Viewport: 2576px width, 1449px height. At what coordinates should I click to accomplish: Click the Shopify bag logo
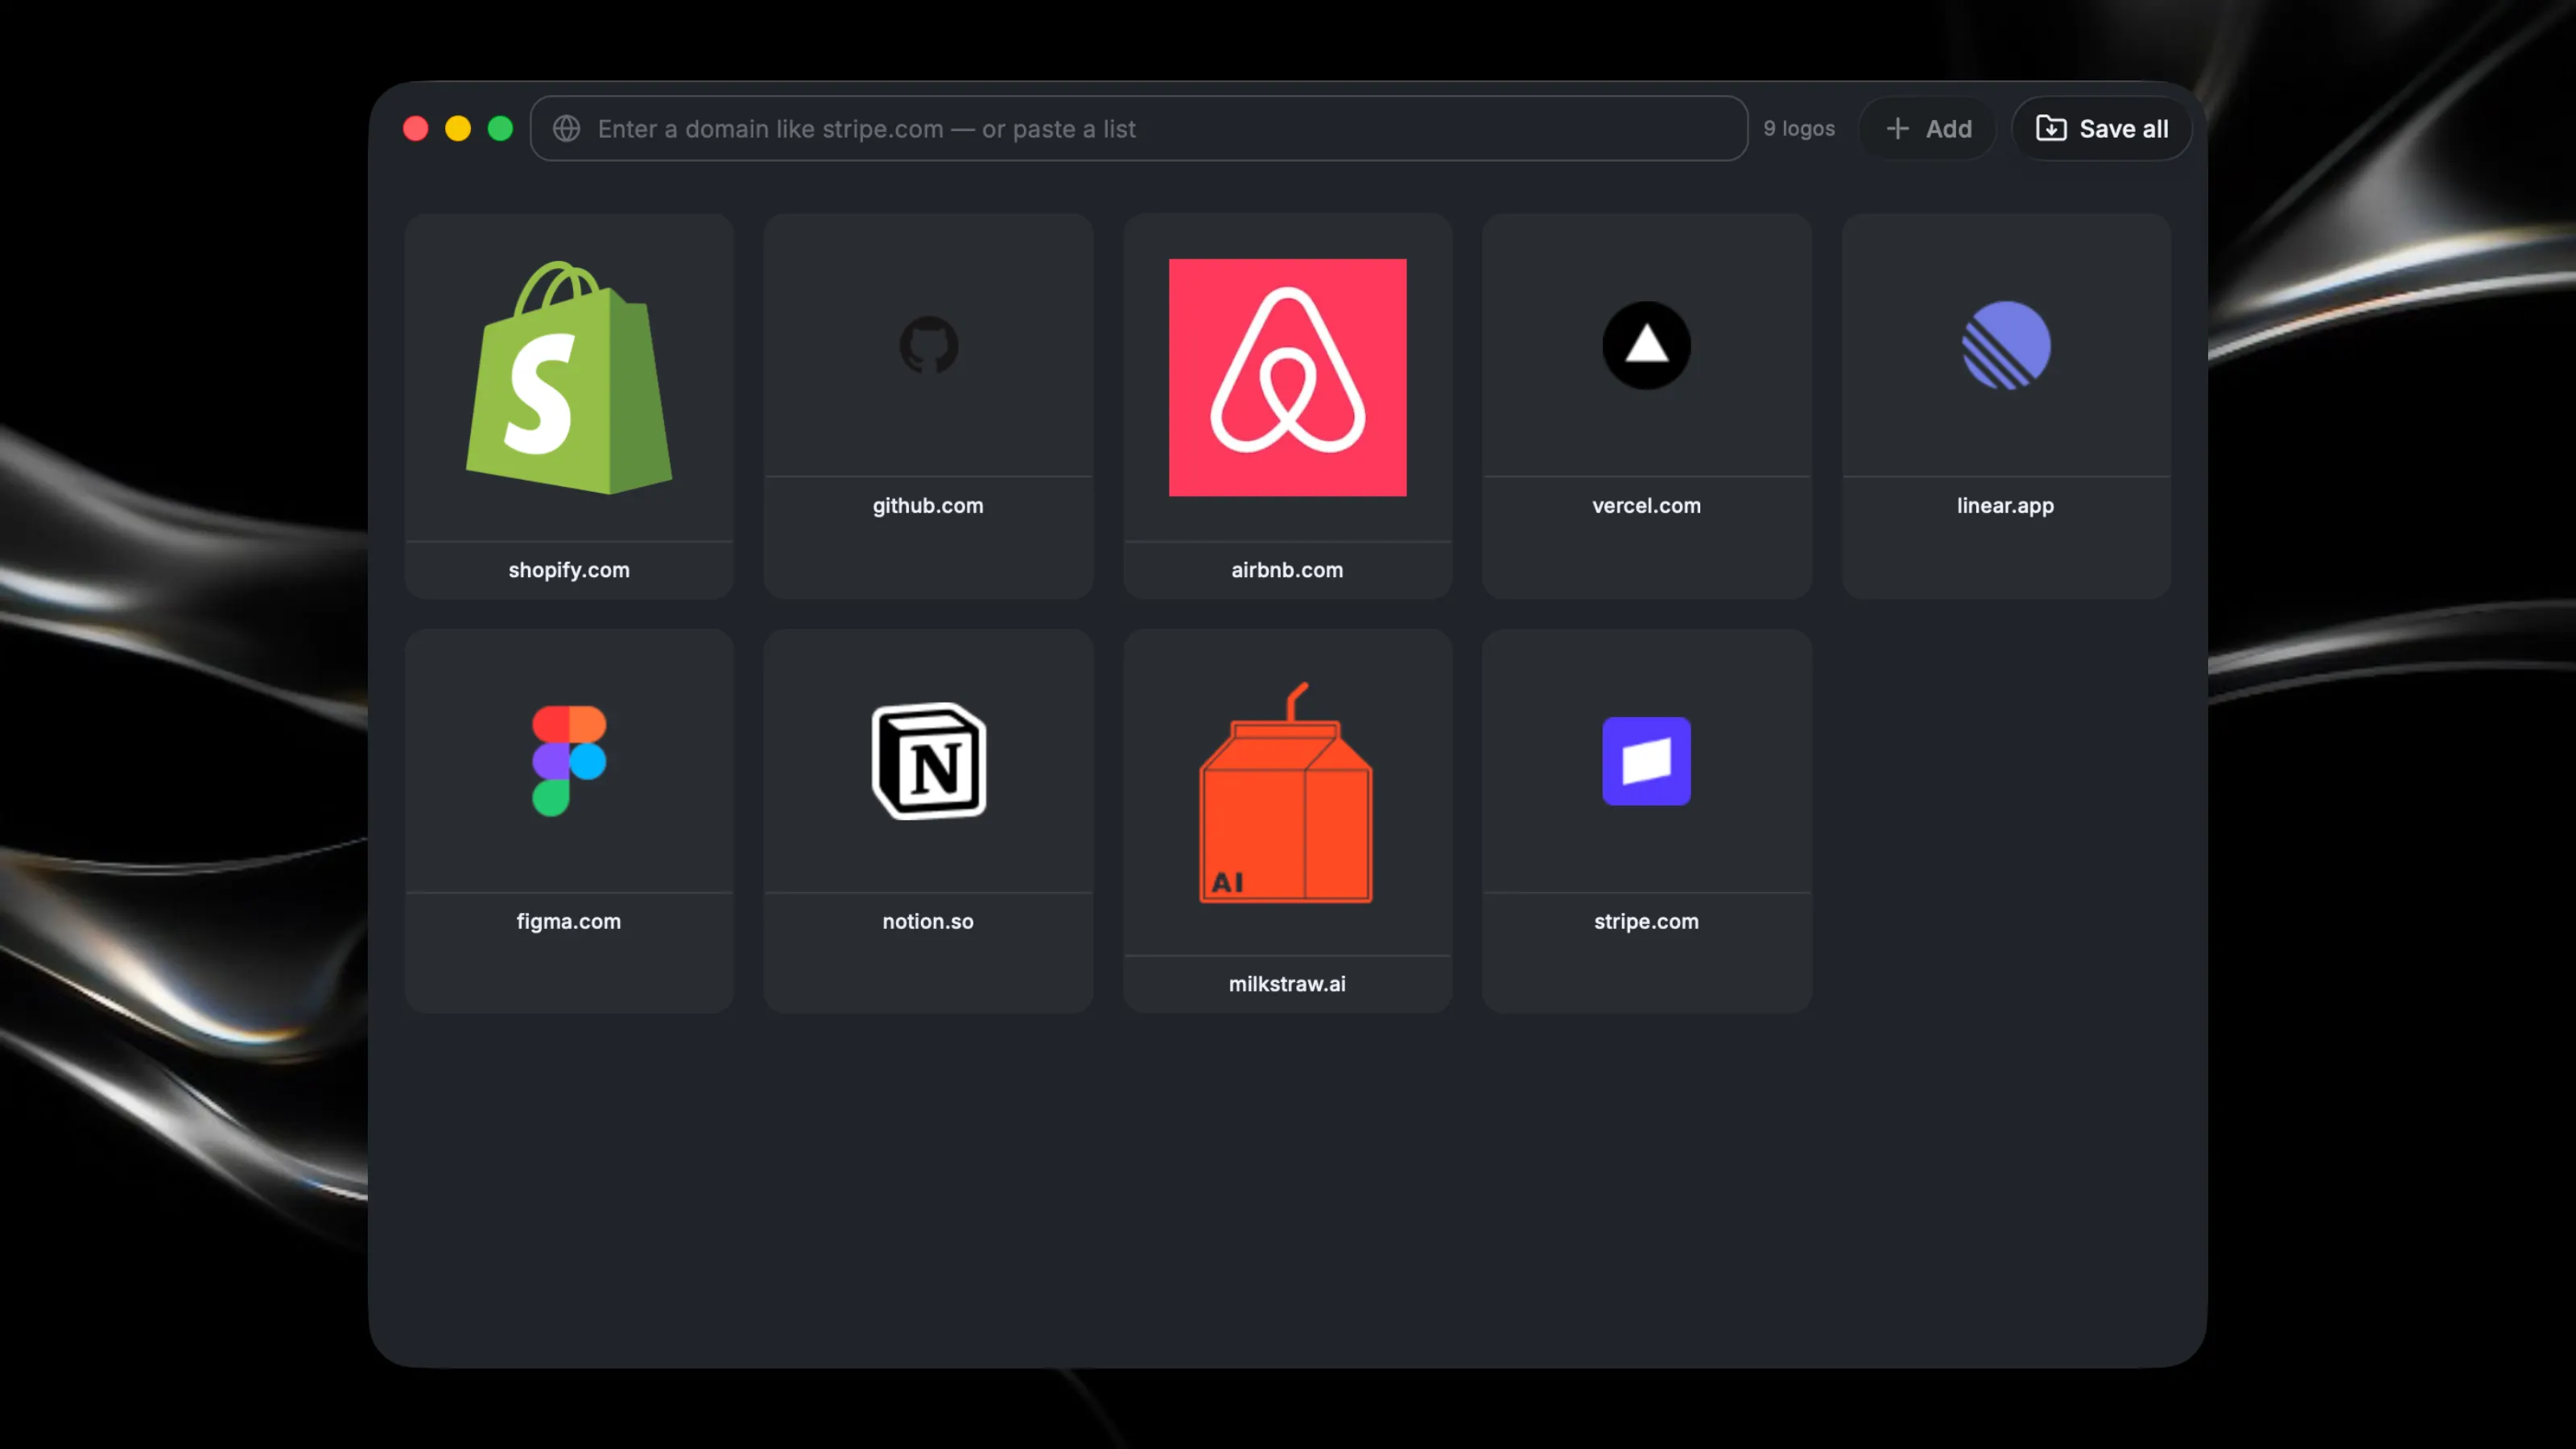[x=569, y=377]
